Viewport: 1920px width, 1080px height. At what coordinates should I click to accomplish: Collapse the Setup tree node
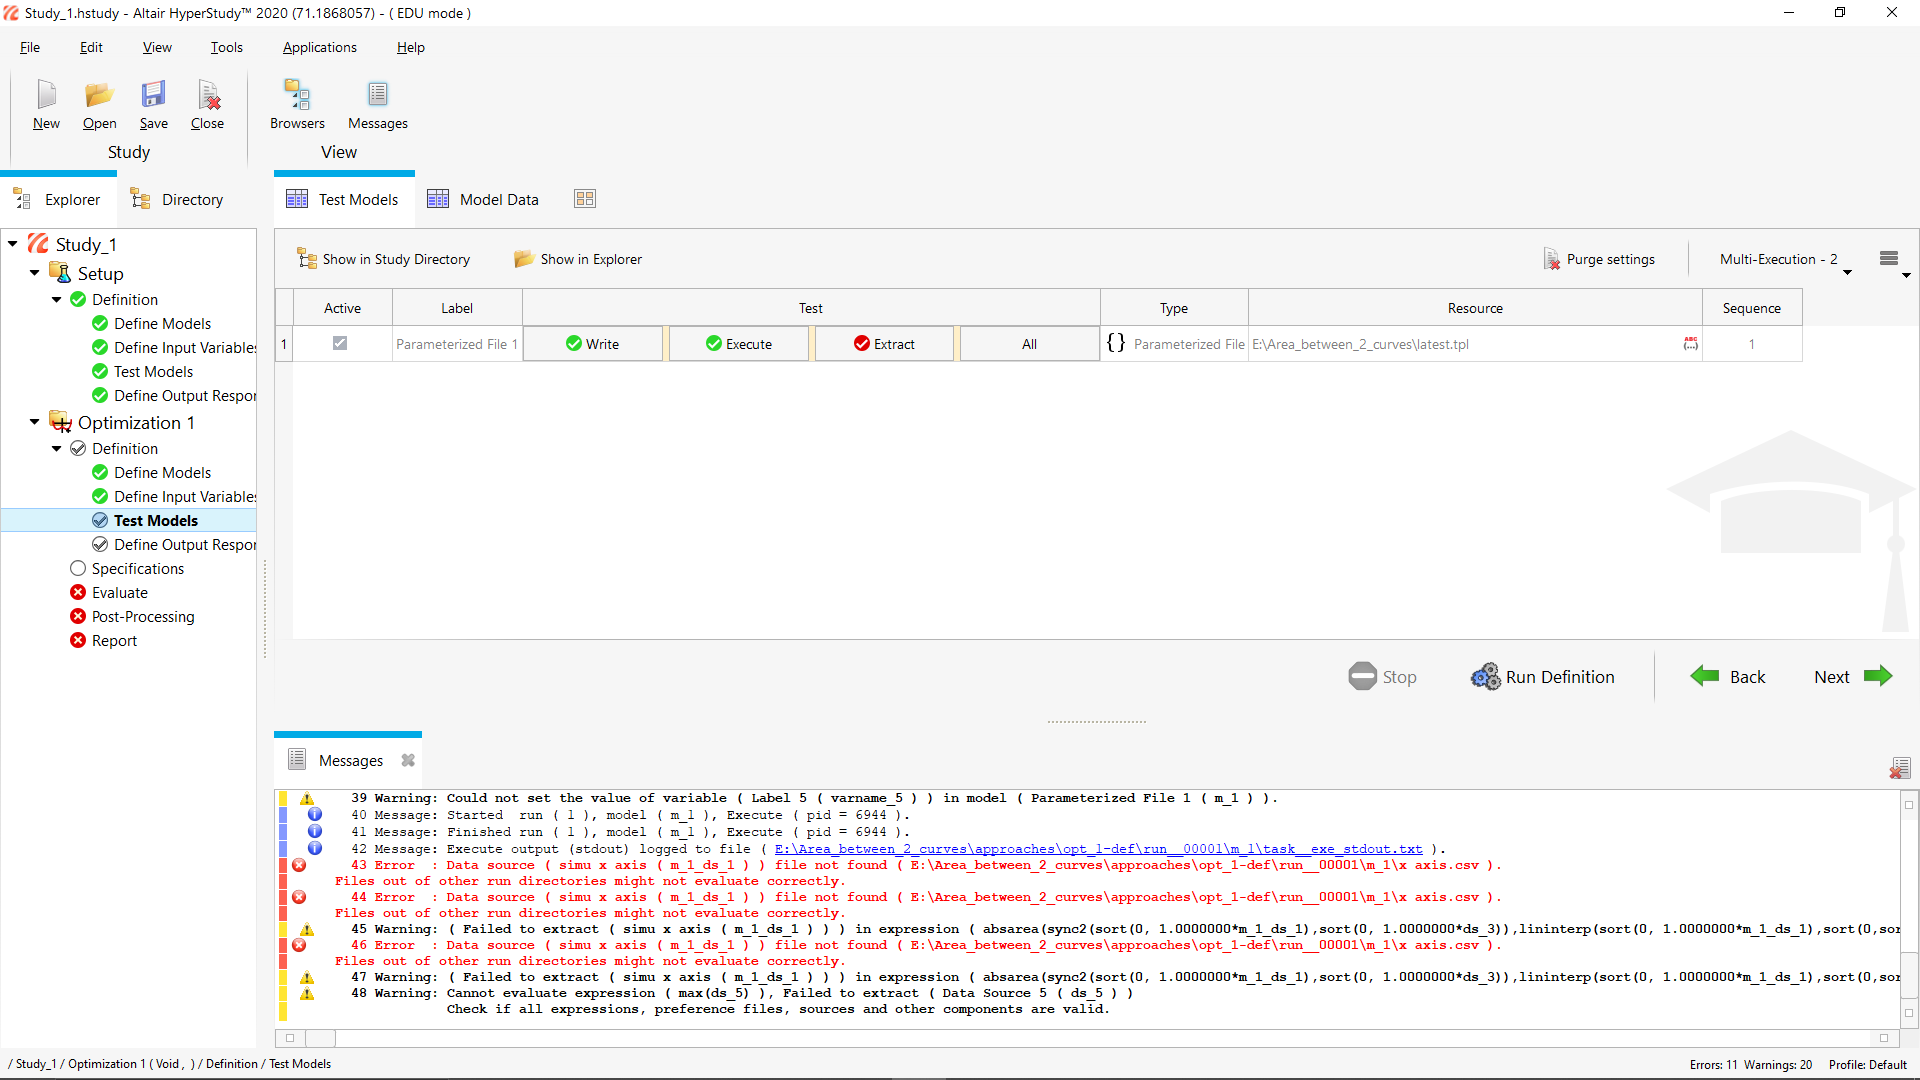coord(35,273)
